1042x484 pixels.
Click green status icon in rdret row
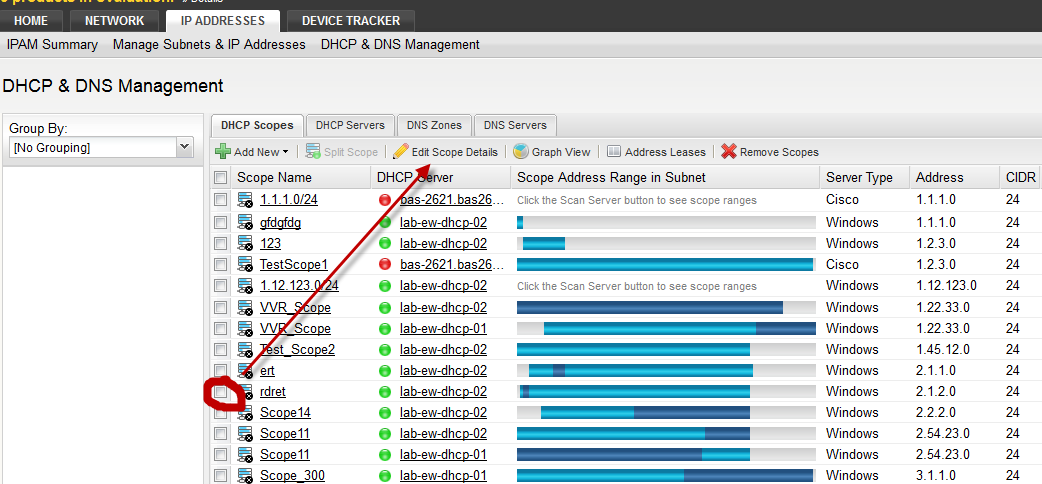385,392
